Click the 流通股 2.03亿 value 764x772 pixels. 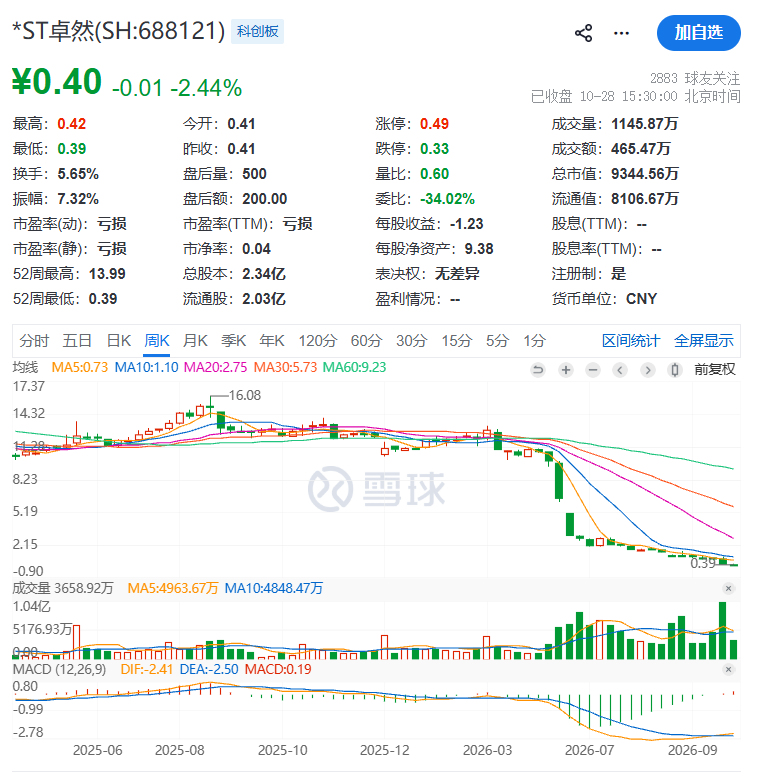click(x=263, y=299)
